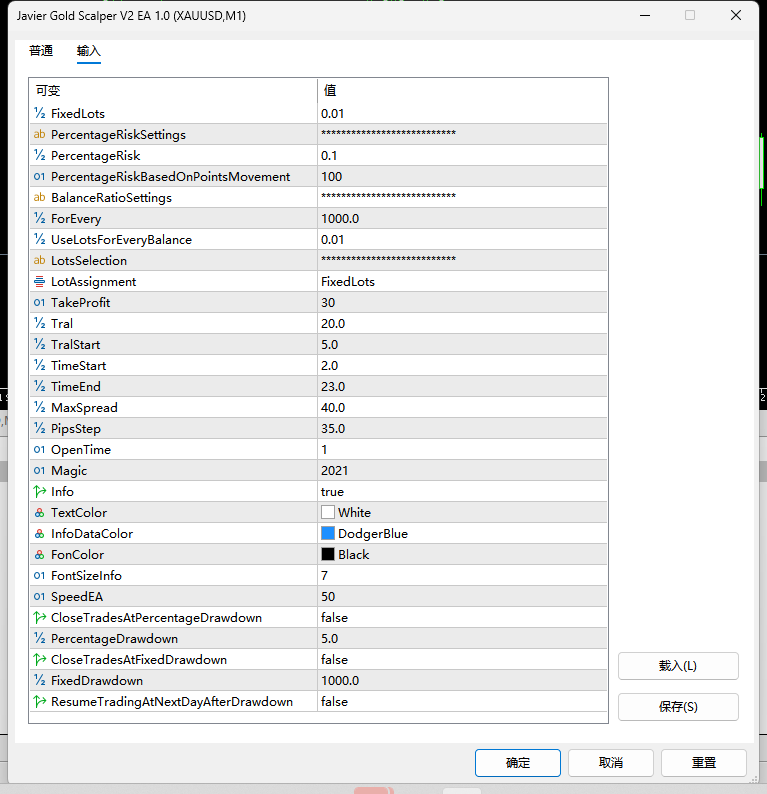767x794 pixels.
Task: Click the enum icon beside LotAssignment
Action: coord(39,282)
